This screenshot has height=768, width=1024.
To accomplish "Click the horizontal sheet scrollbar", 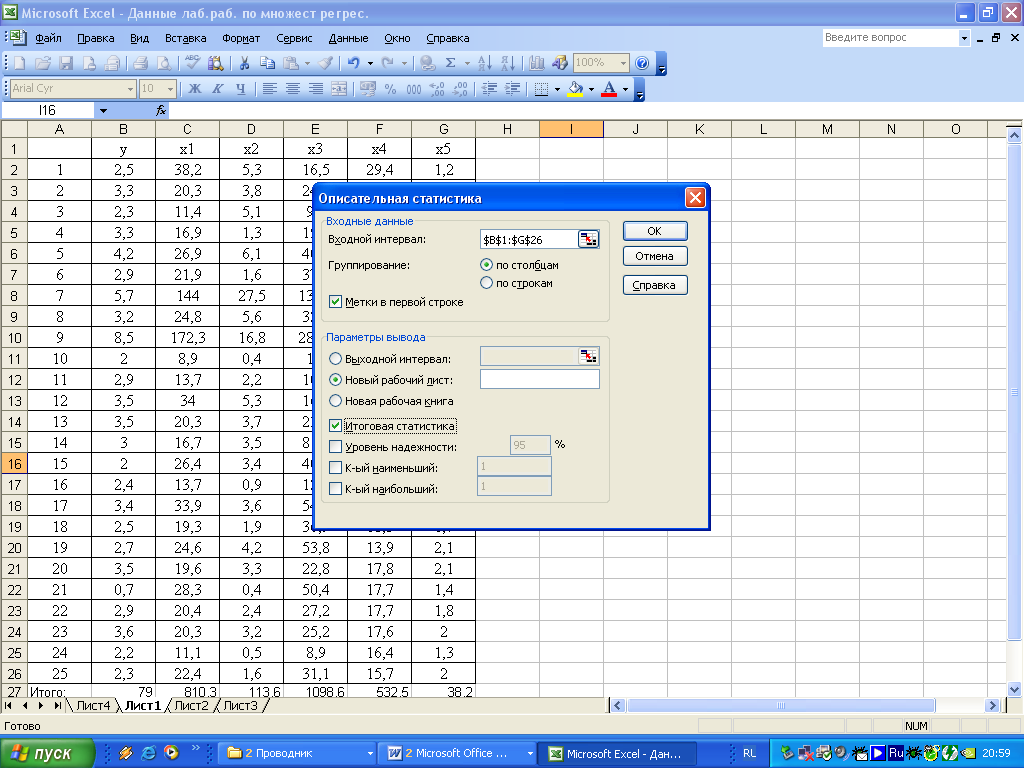I will click(780, 705).
